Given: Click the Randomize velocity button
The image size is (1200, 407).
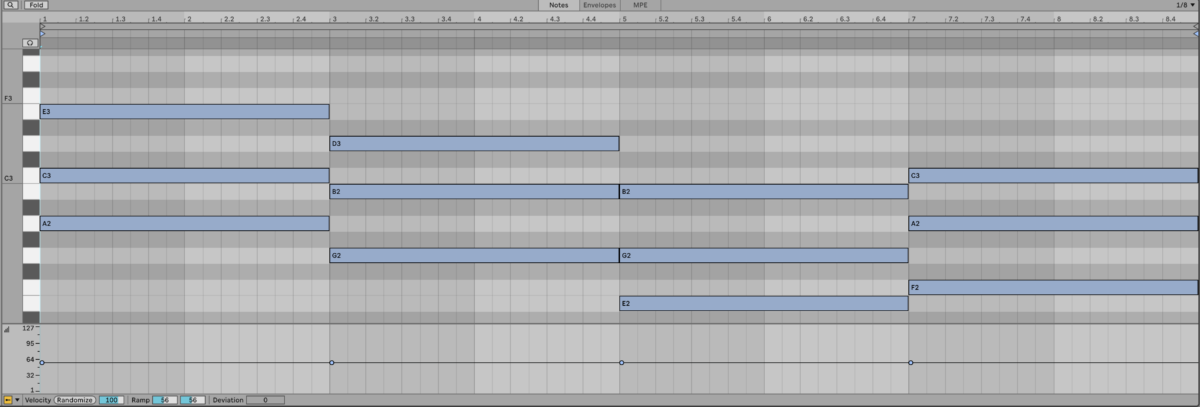Looking at the screenshot, I should tap(75, 400).
